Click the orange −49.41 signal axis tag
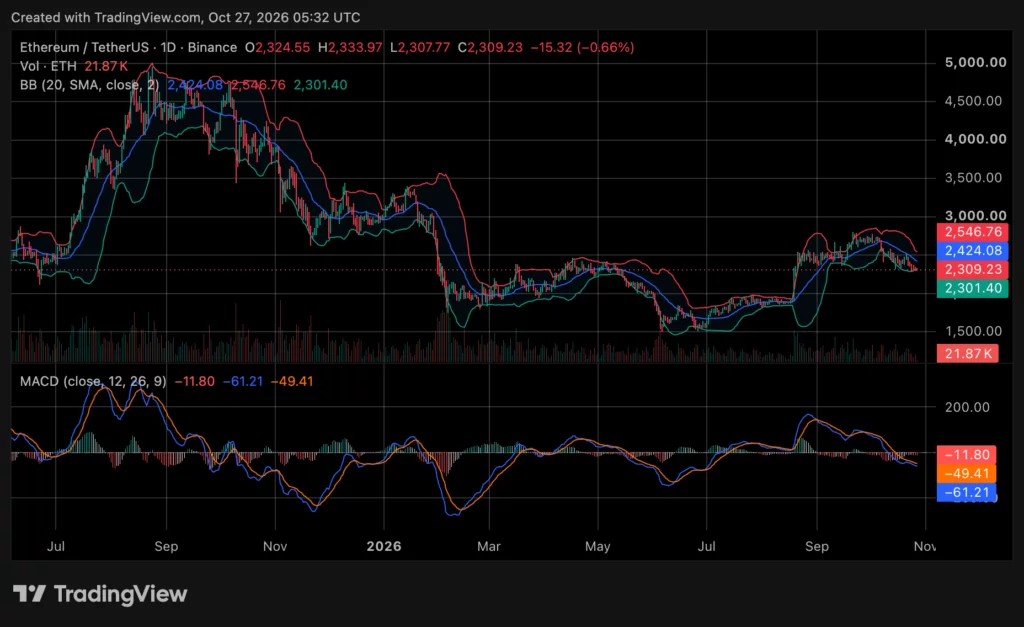 pyautogui.click(x=967, y=474)
